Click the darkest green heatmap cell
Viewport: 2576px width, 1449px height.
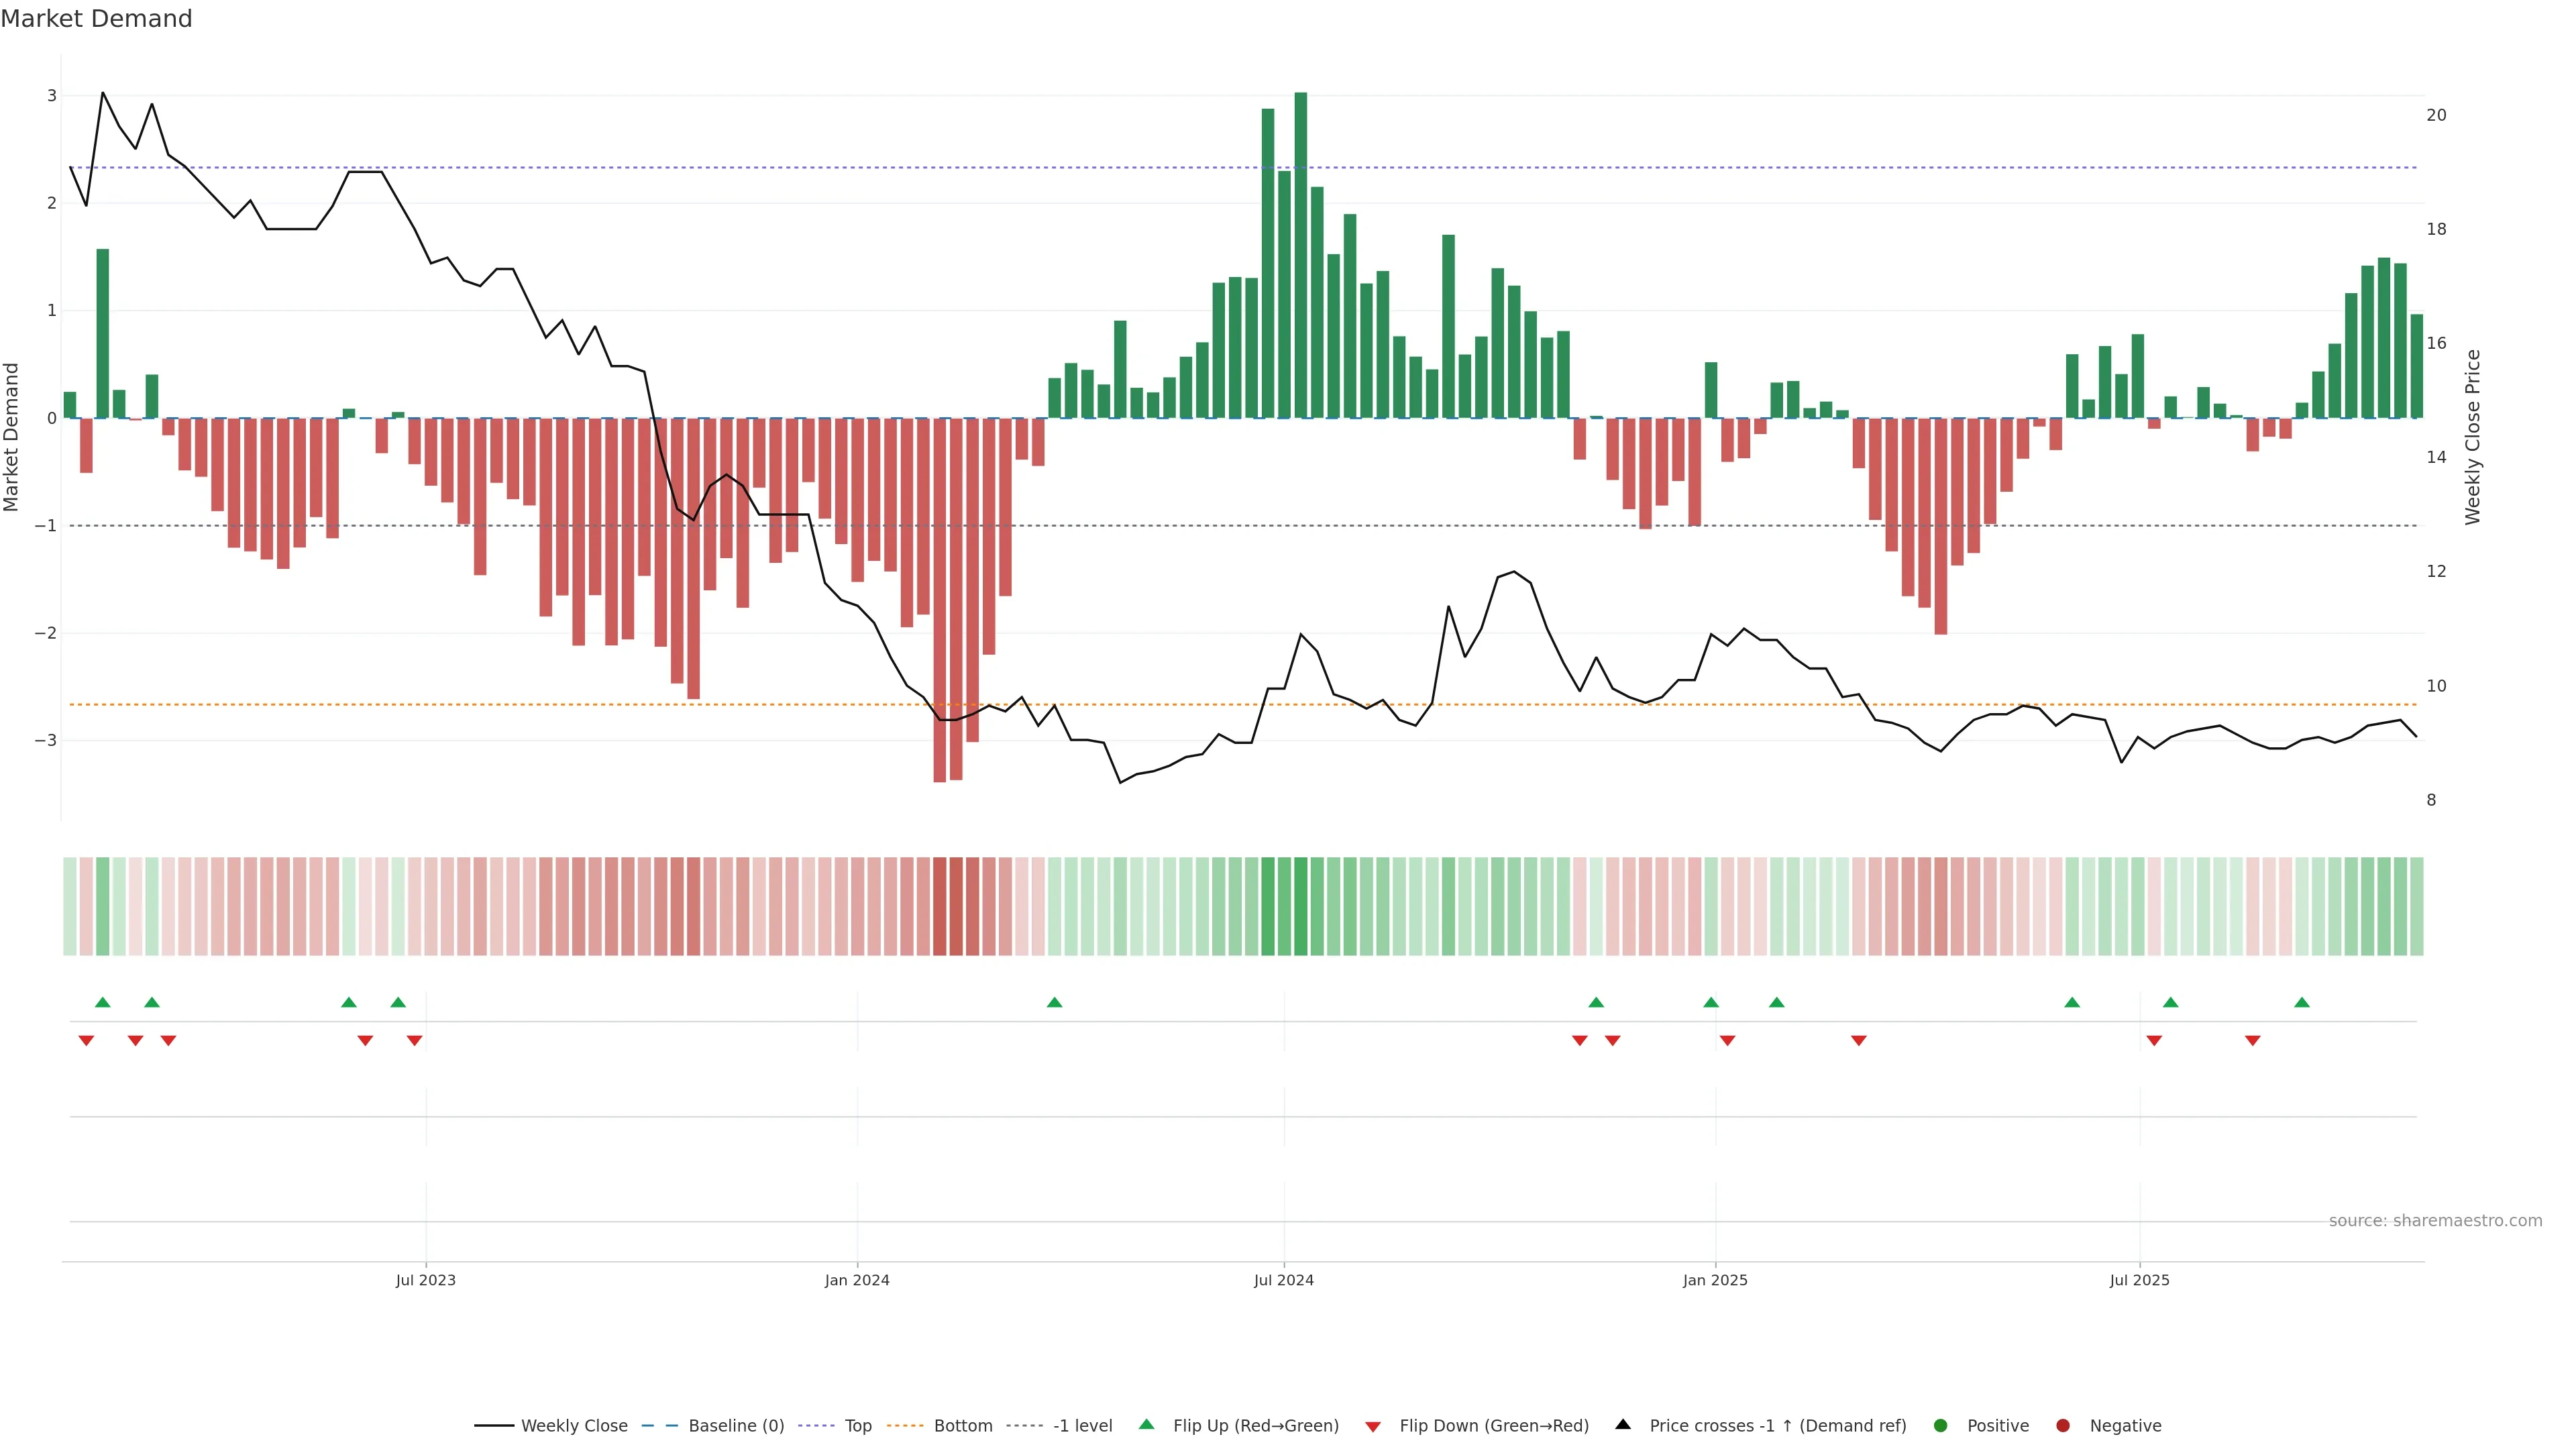coord(1300,906)
